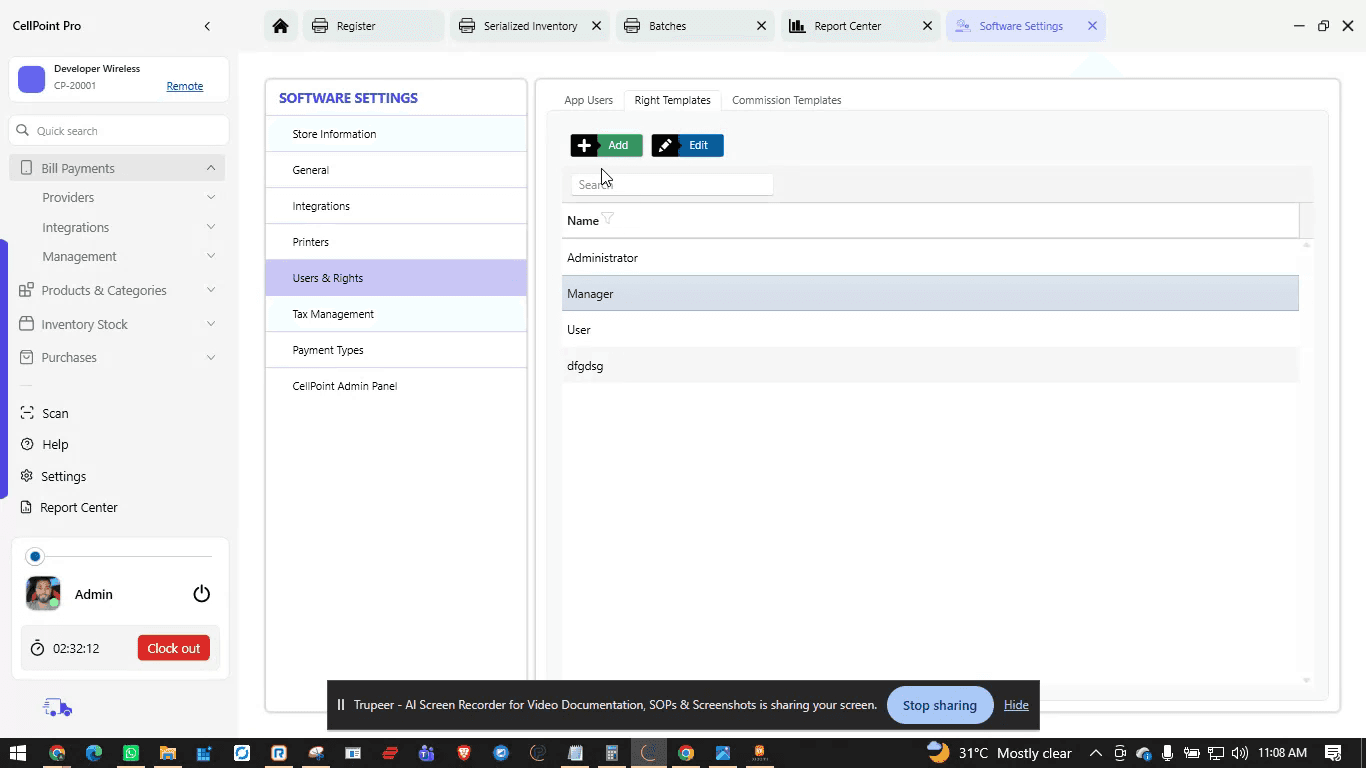Close the Report Center tab

pyautogui.click(x=927, y=26)
